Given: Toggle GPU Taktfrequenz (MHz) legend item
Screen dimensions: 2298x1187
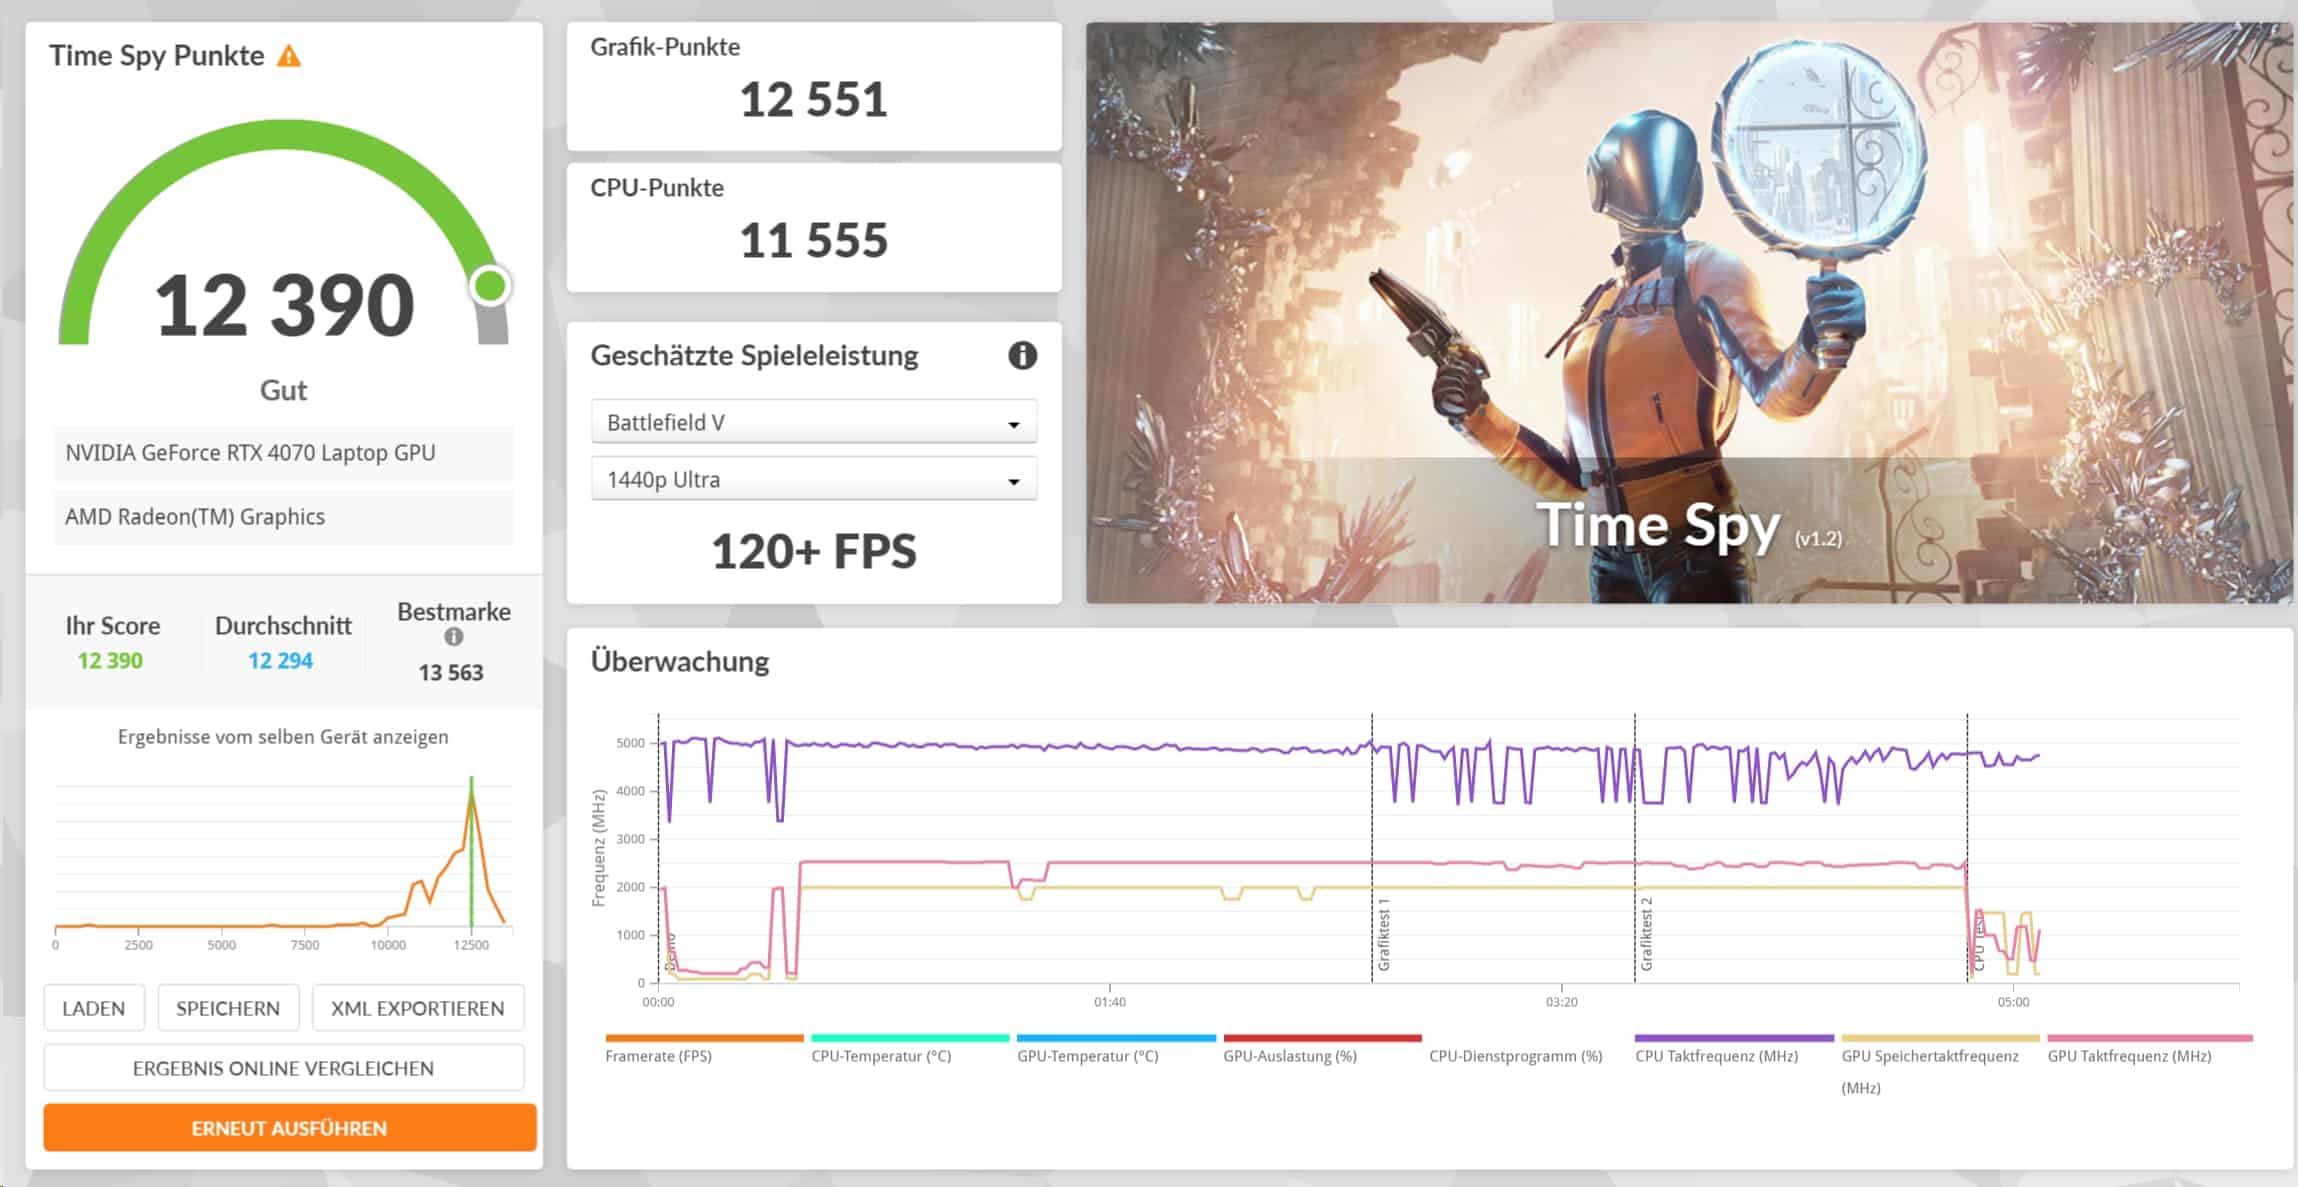Looking at the screenshot, I should coord(2128,1055).
